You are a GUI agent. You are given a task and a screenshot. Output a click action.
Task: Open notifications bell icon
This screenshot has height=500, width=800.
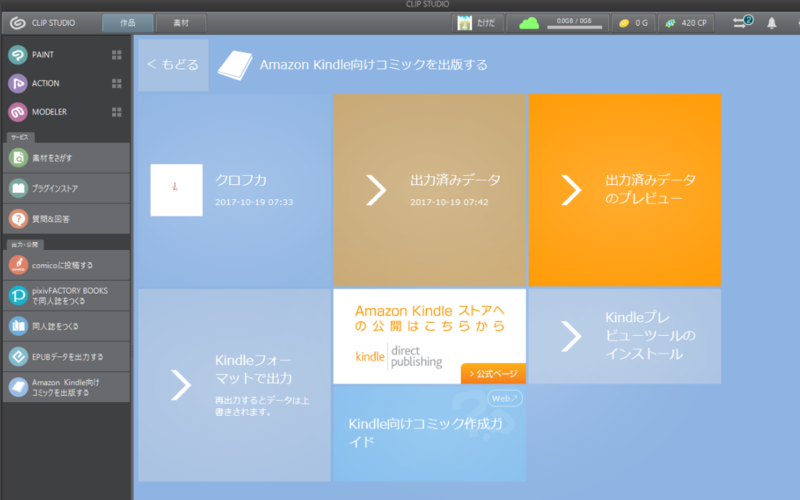pos(771,23)
